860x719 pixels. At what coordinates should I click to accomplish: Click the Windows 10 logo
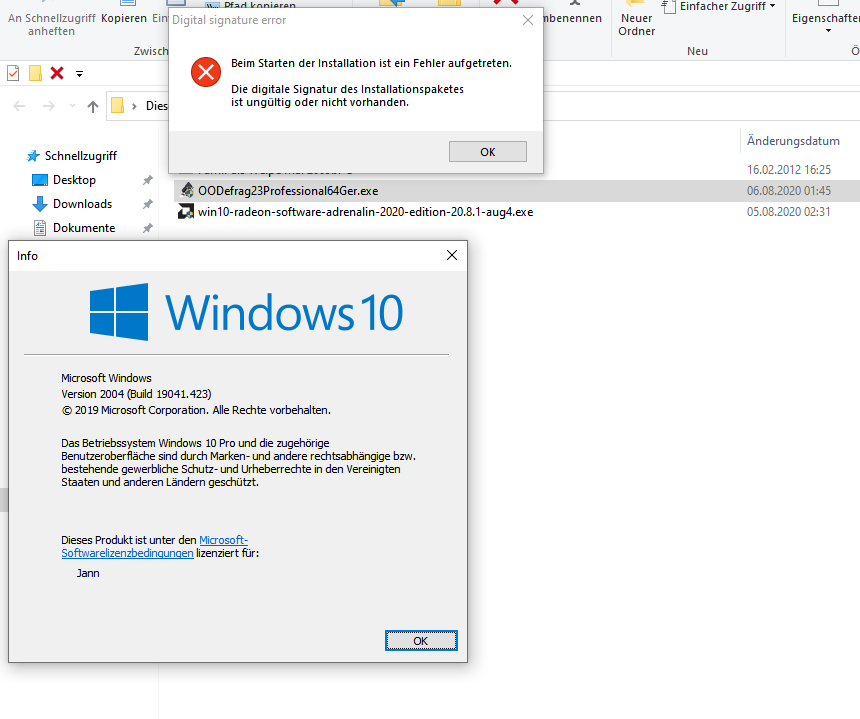click(246, 312)
